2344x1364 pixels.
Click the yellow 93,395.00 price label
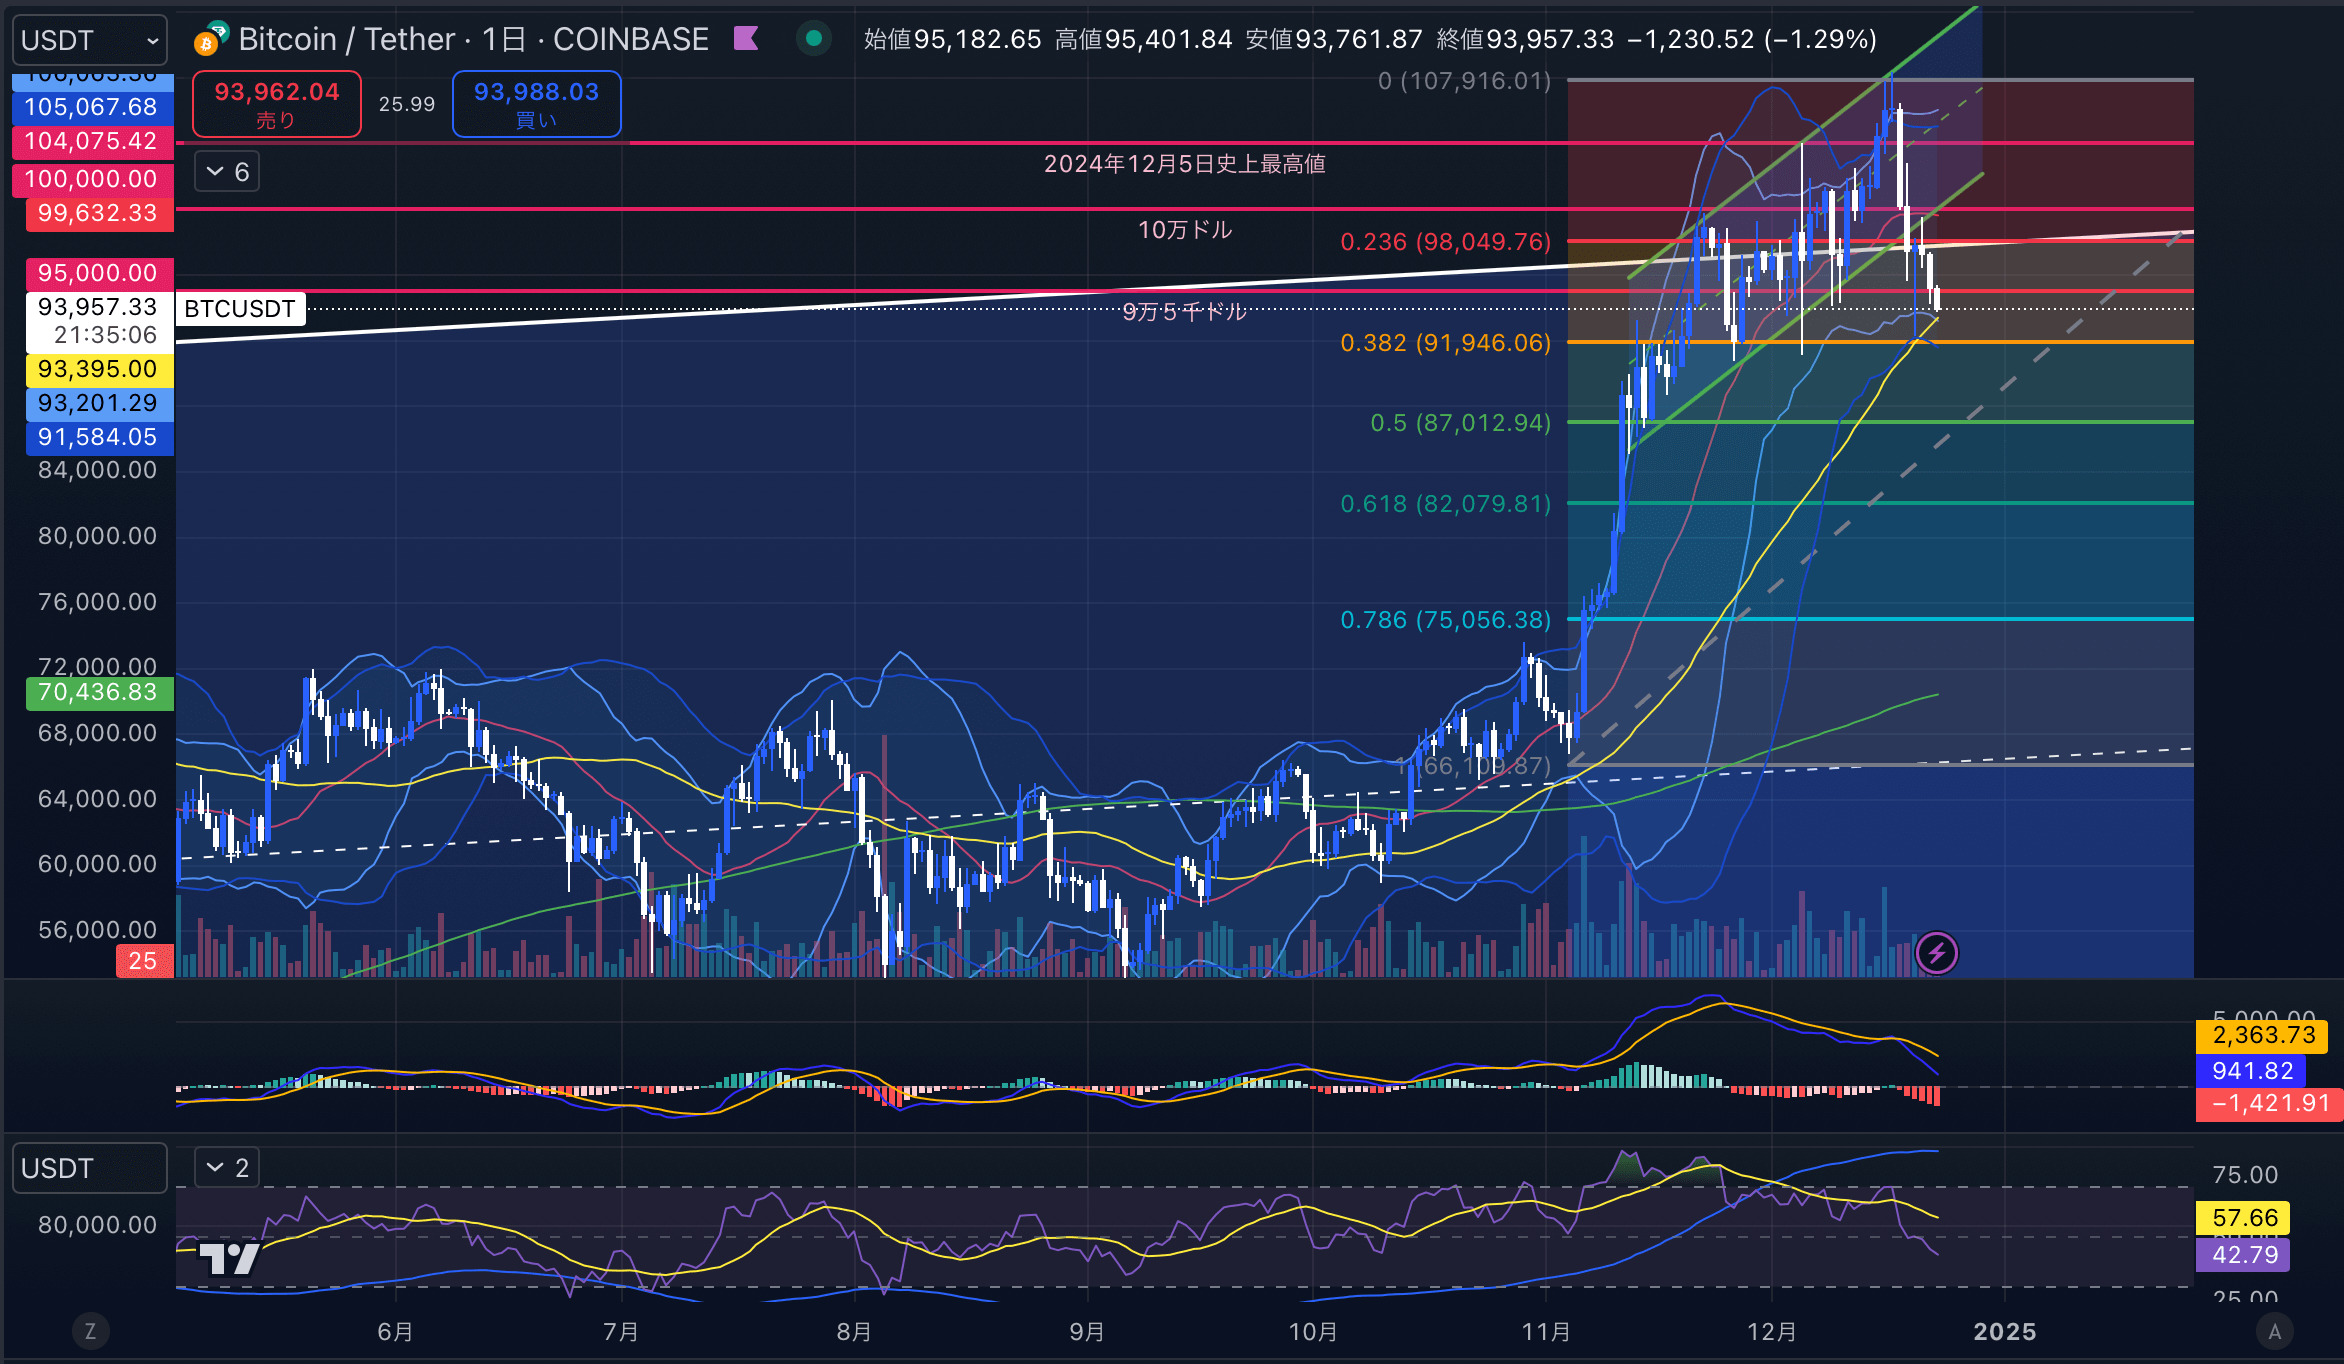pos(99,369)
